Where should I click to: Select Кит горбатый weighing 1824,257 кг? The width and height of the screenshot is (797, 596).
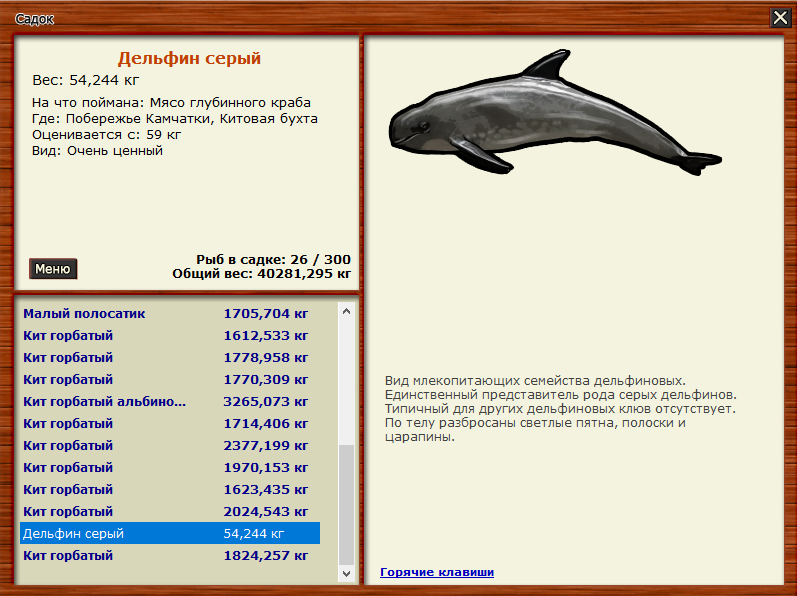point(68,555)
